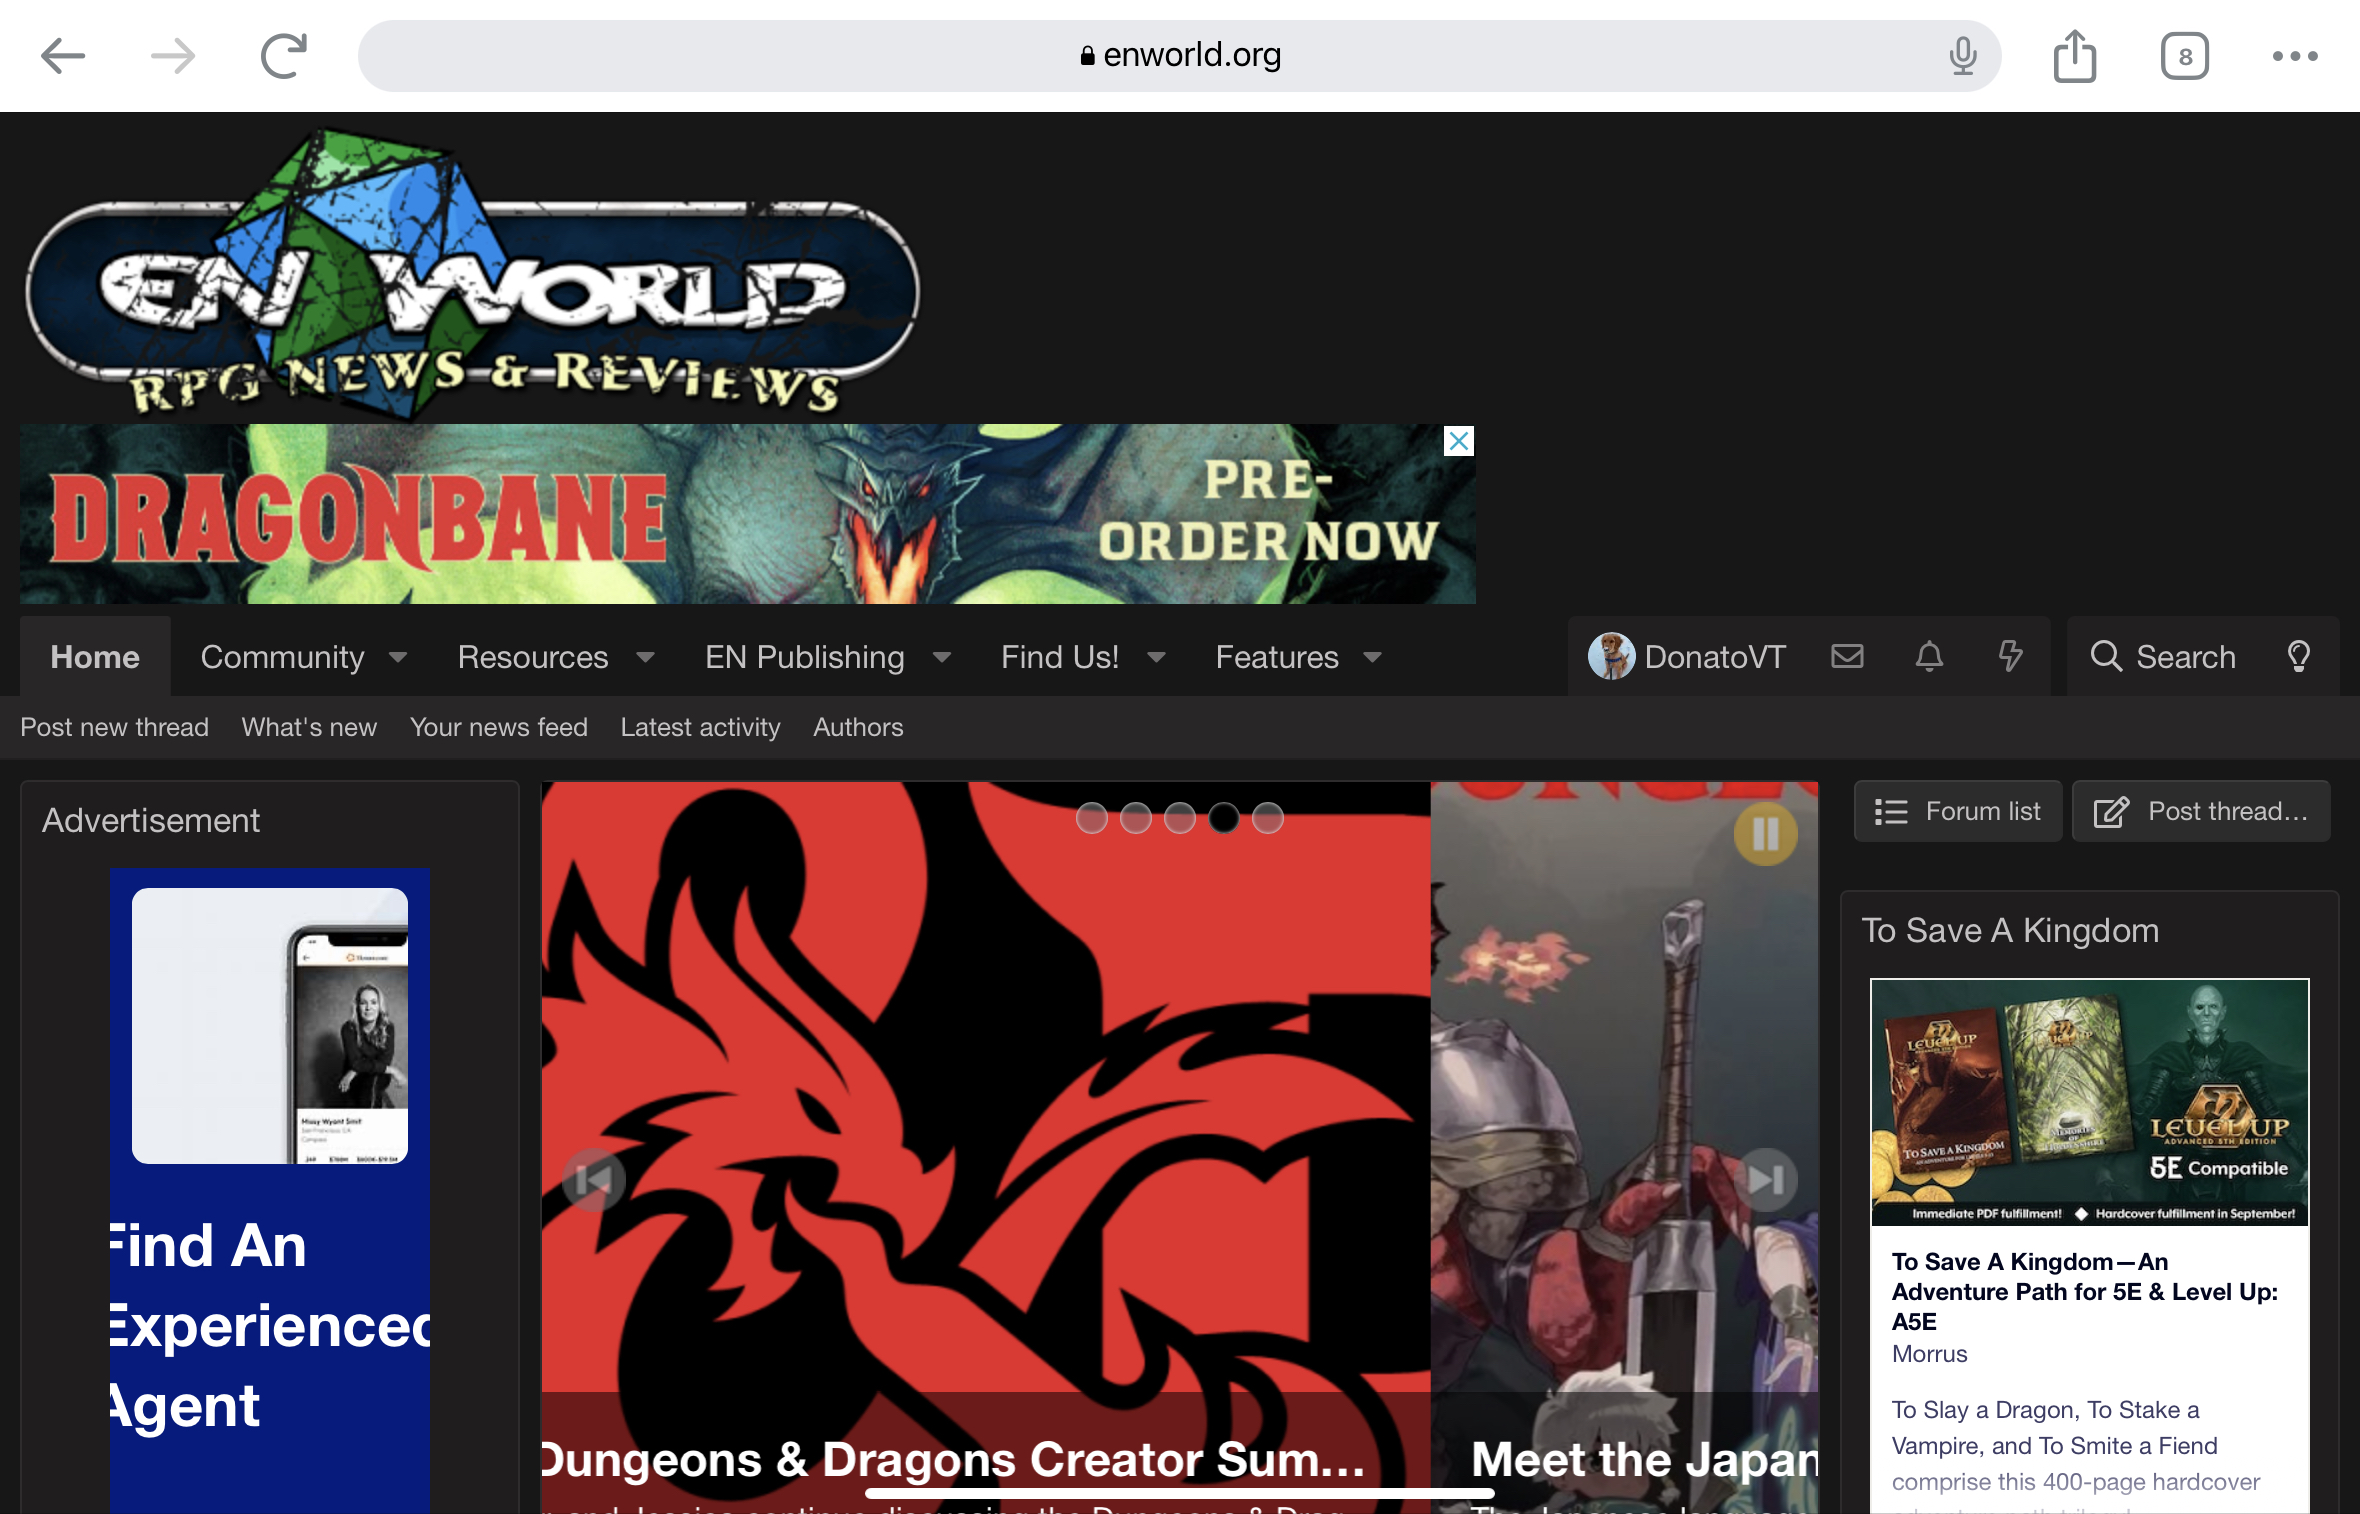2360x1514 pixels.
Task: Expand the Community dropdown arrow
Action: click(398, 657)
